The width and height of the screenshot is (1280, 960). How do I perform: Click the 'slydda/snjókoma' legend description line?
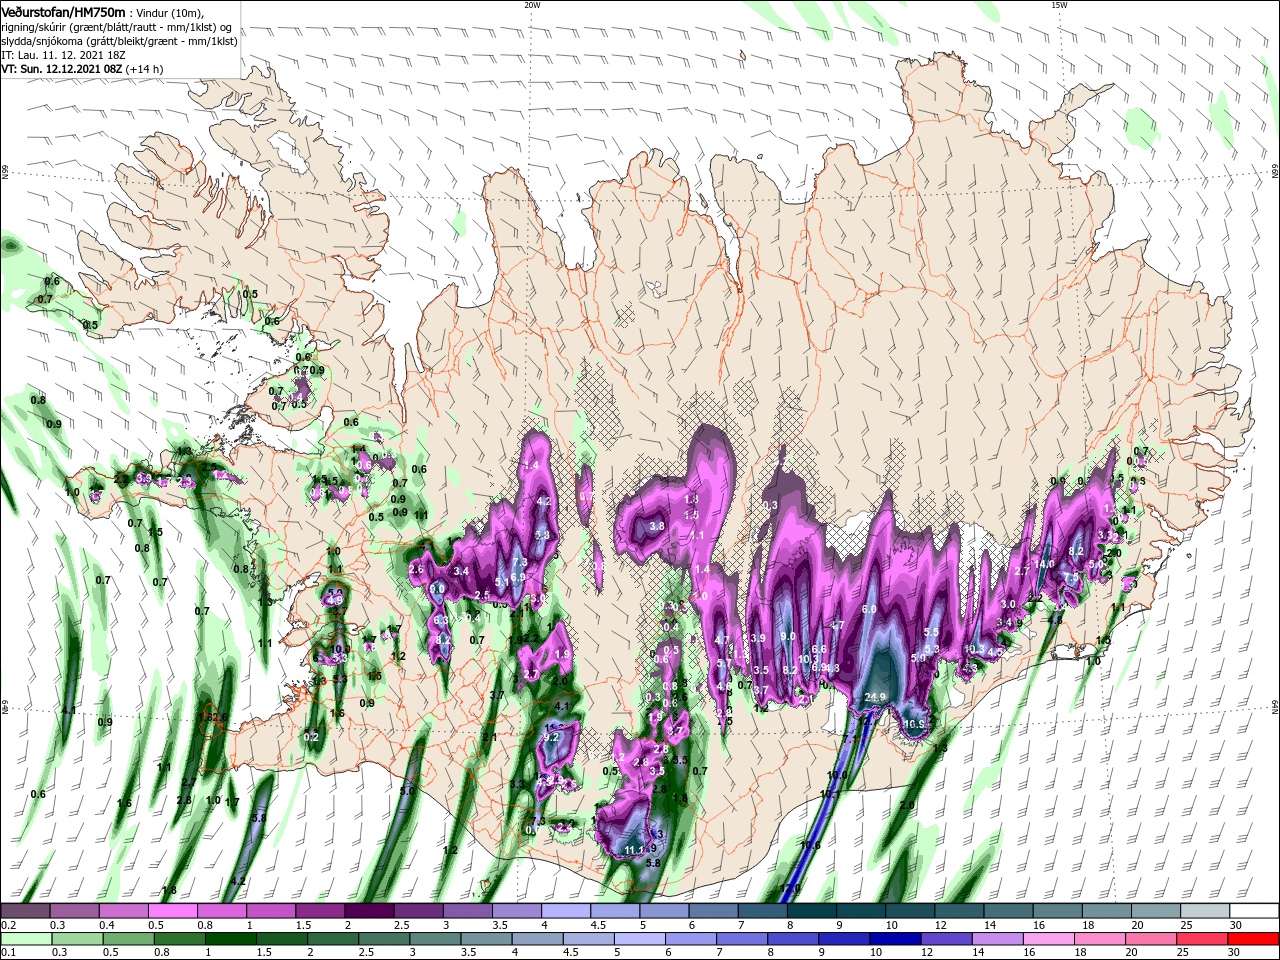119,41
